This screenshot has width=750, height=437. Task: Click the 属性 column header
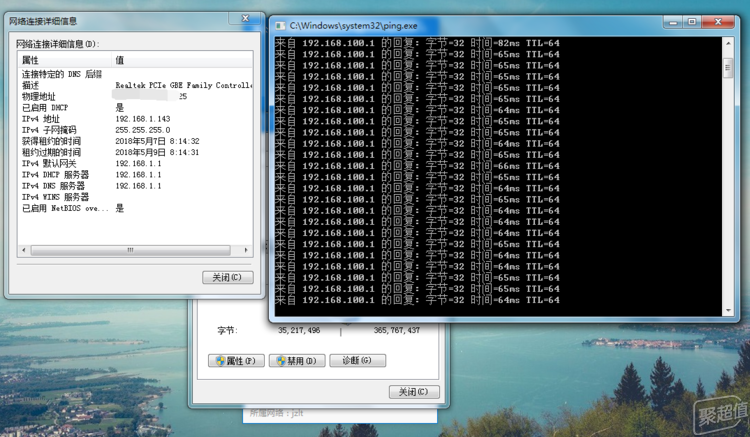click(65, 60)
